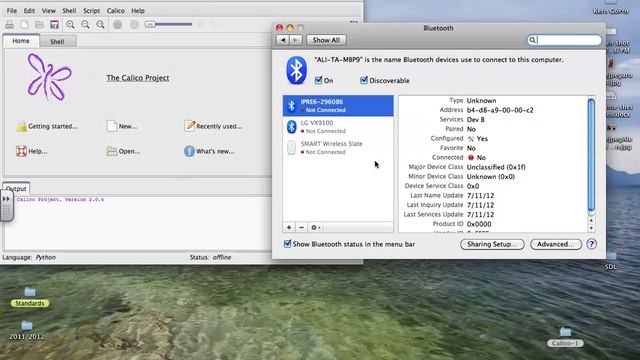Select the LG VX9100 device
The width and height of the screenshot is (640, 360).
(338, 127)
